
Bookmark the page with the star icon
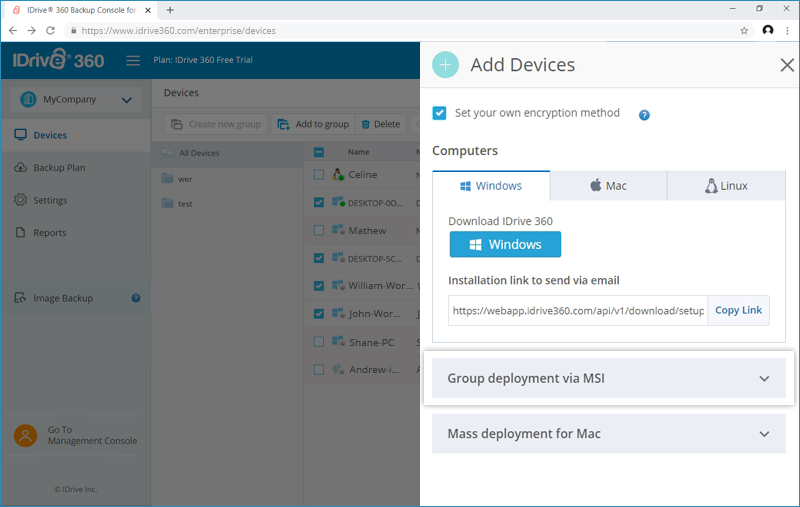point(744,31)
